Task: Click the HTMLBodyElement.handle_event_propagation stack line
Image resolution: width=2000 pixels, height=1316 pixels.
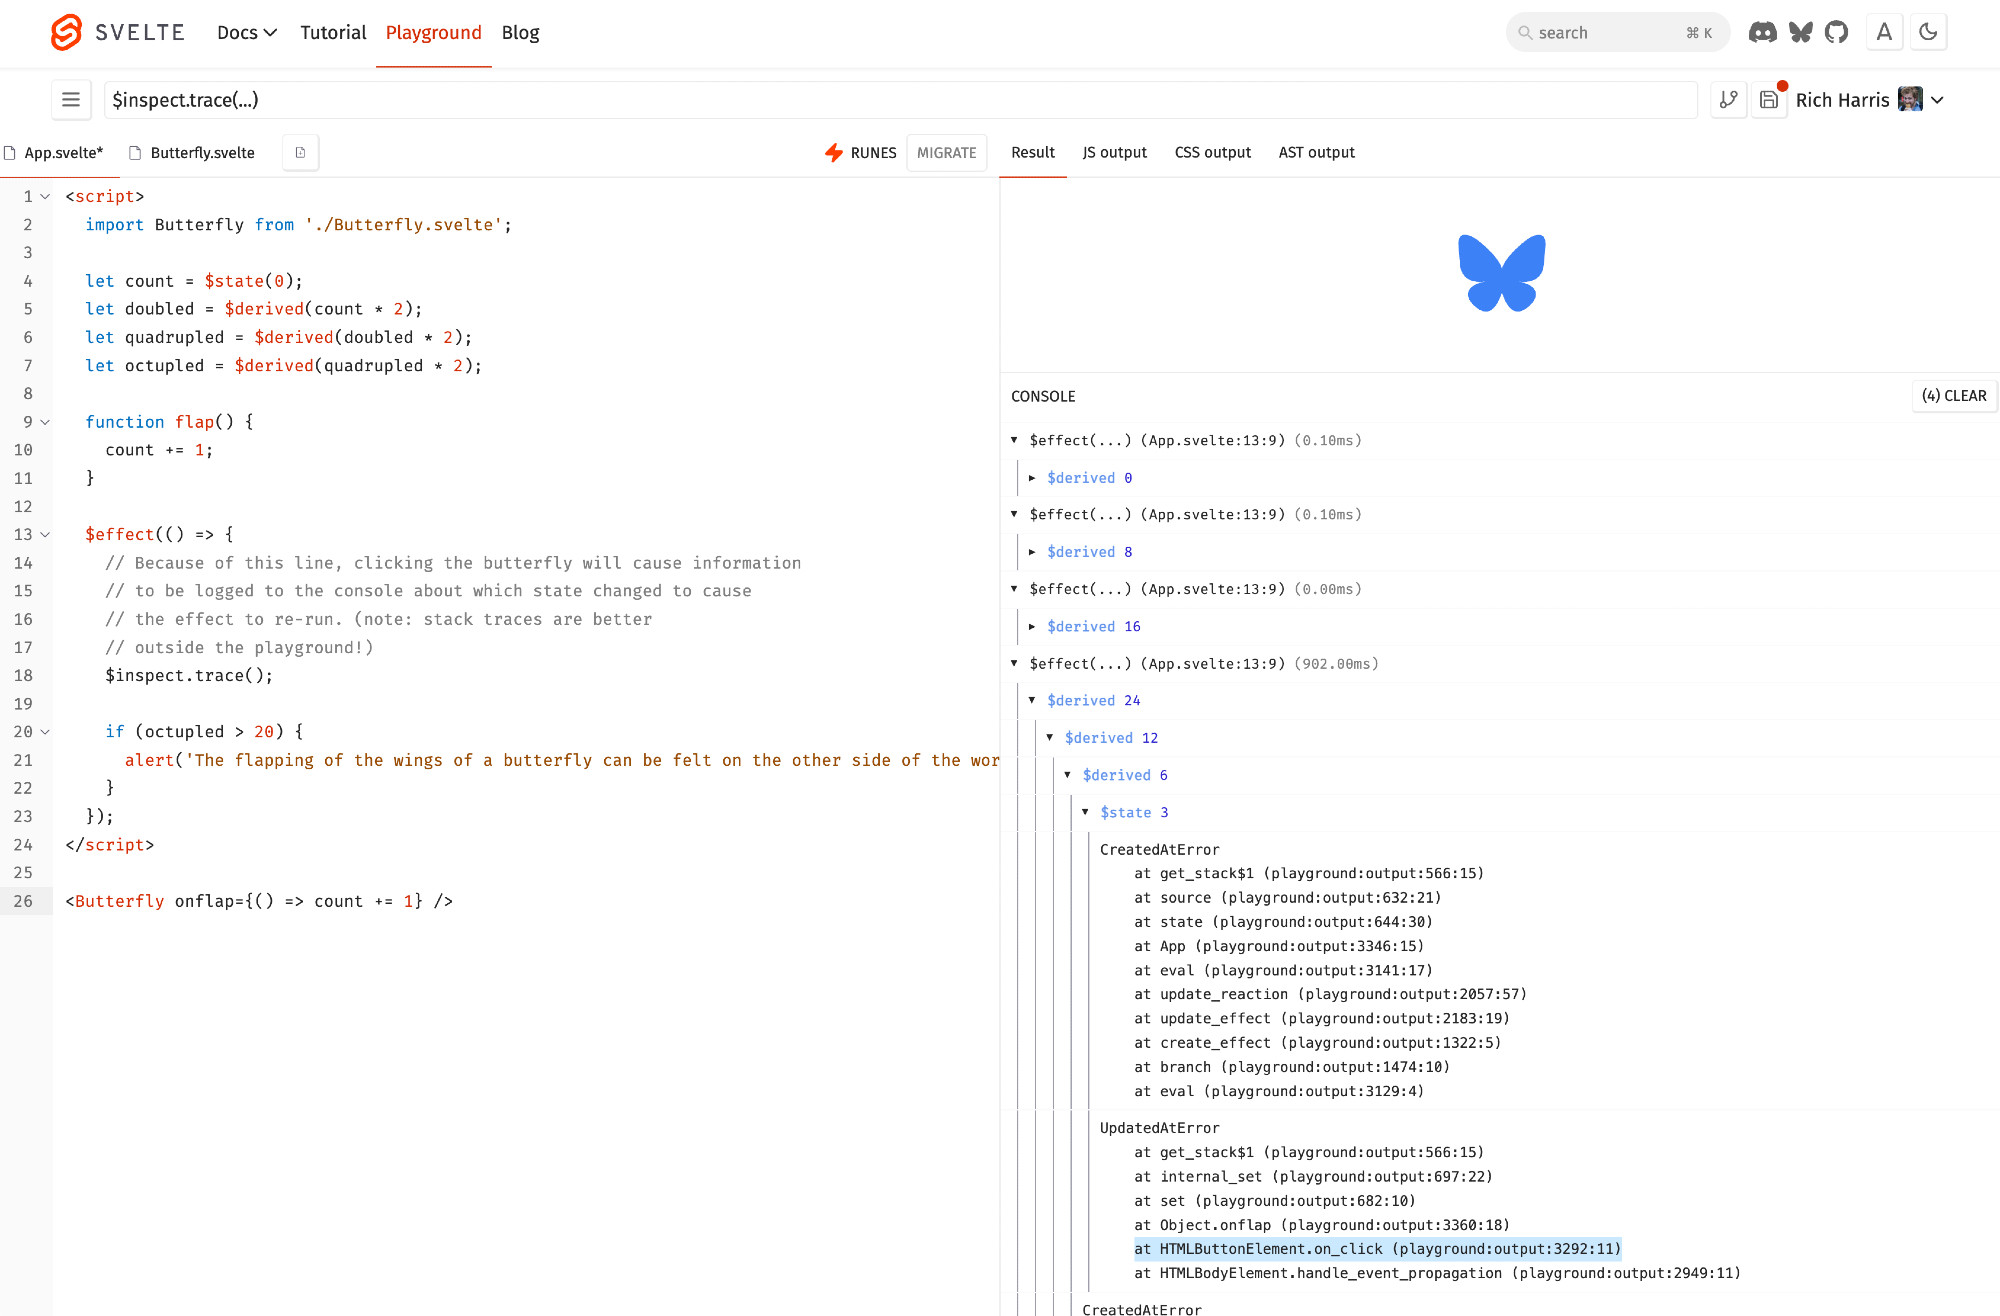Action: 1437,1273
